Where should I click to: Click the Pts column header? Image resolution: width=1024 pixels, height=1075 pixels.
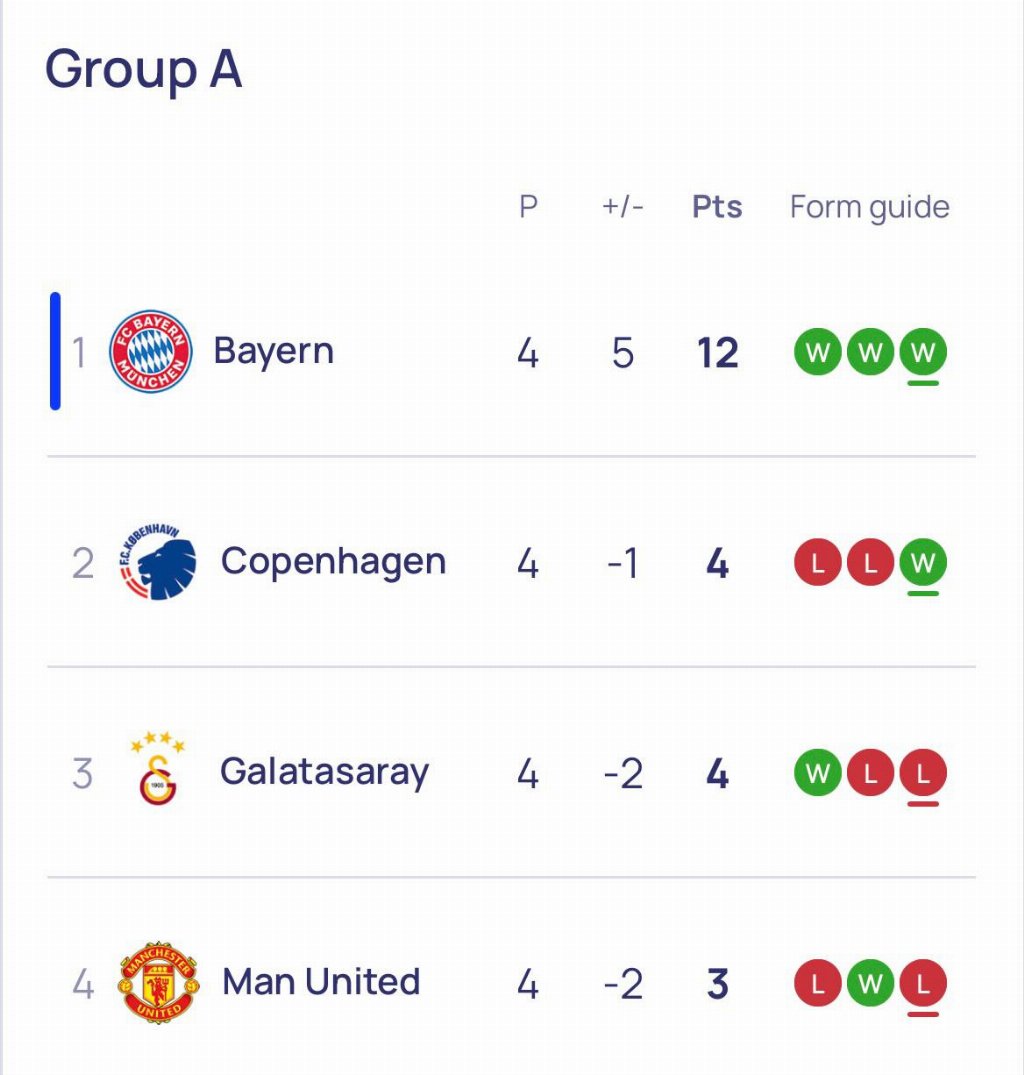[717, 207]
